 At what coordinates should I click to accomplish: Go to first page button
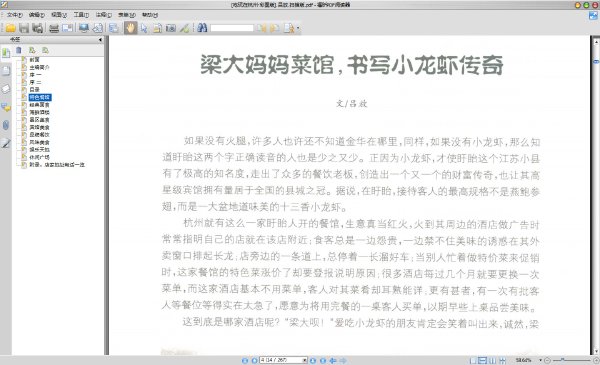tap(245, 360)
